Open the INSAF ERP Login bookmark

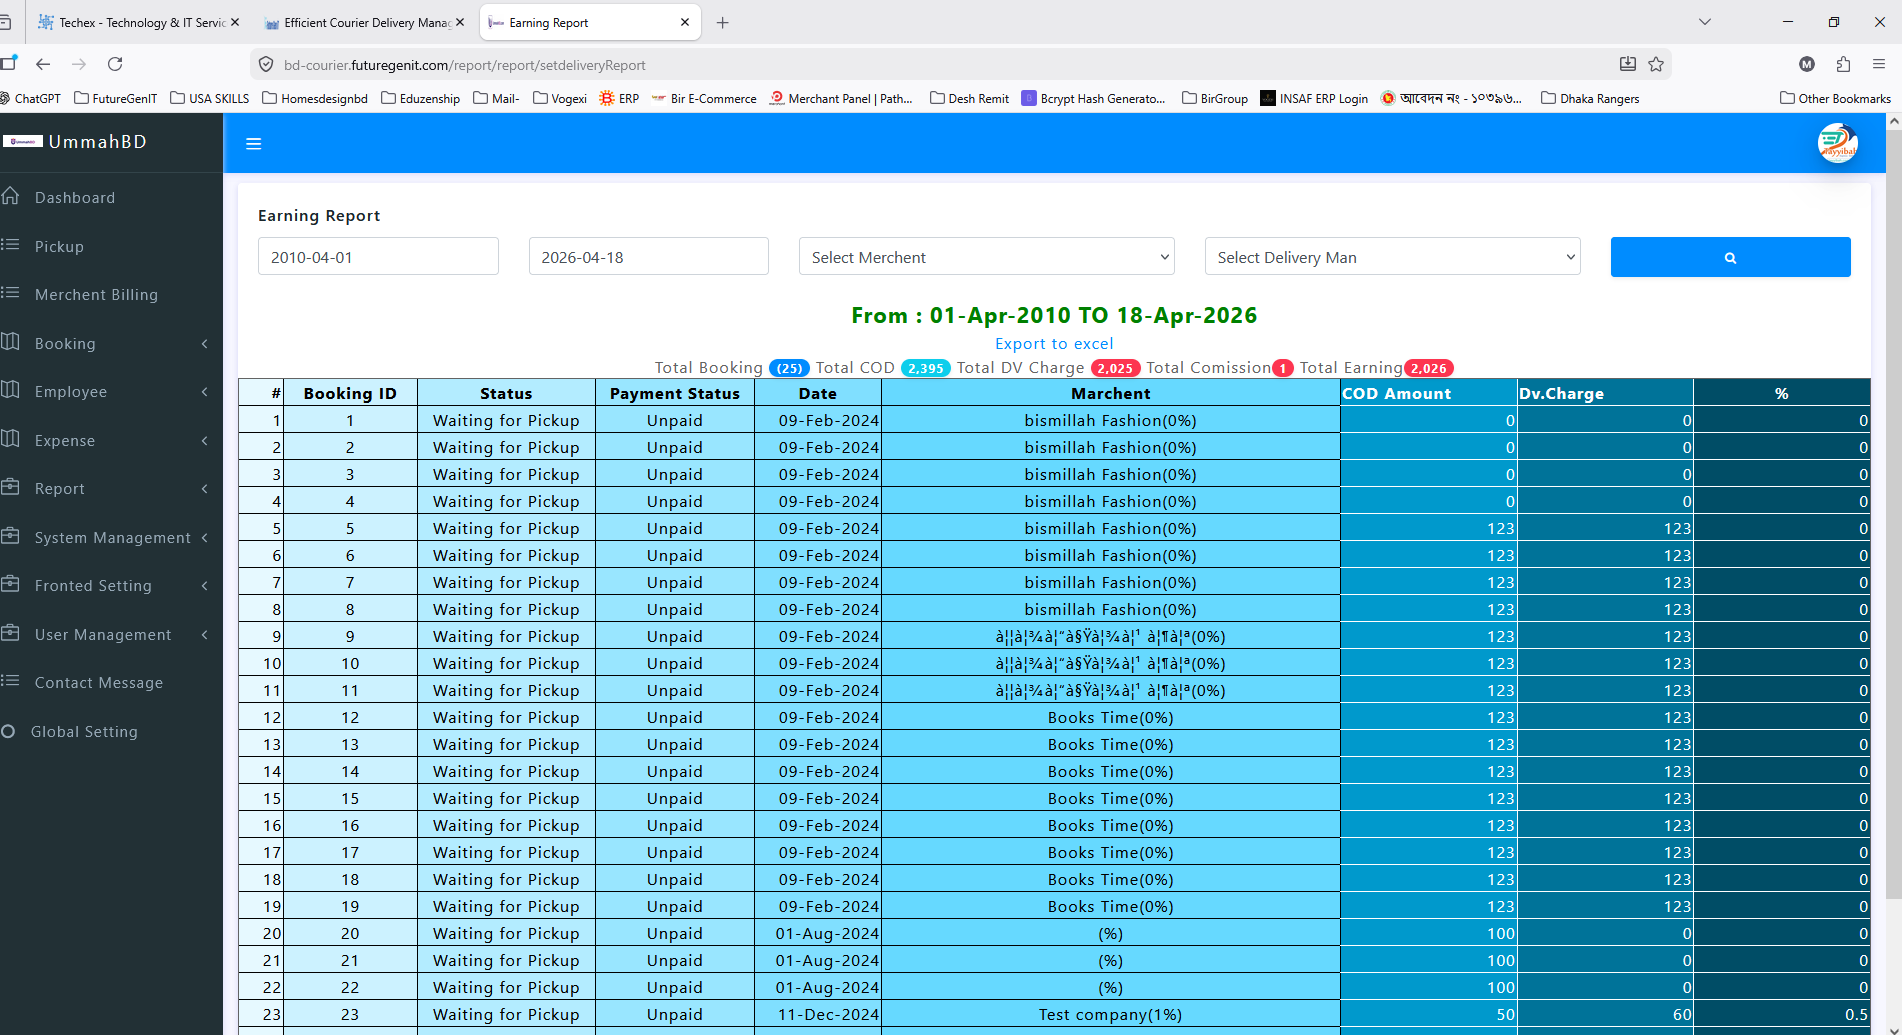click(x=1314, y=98)
